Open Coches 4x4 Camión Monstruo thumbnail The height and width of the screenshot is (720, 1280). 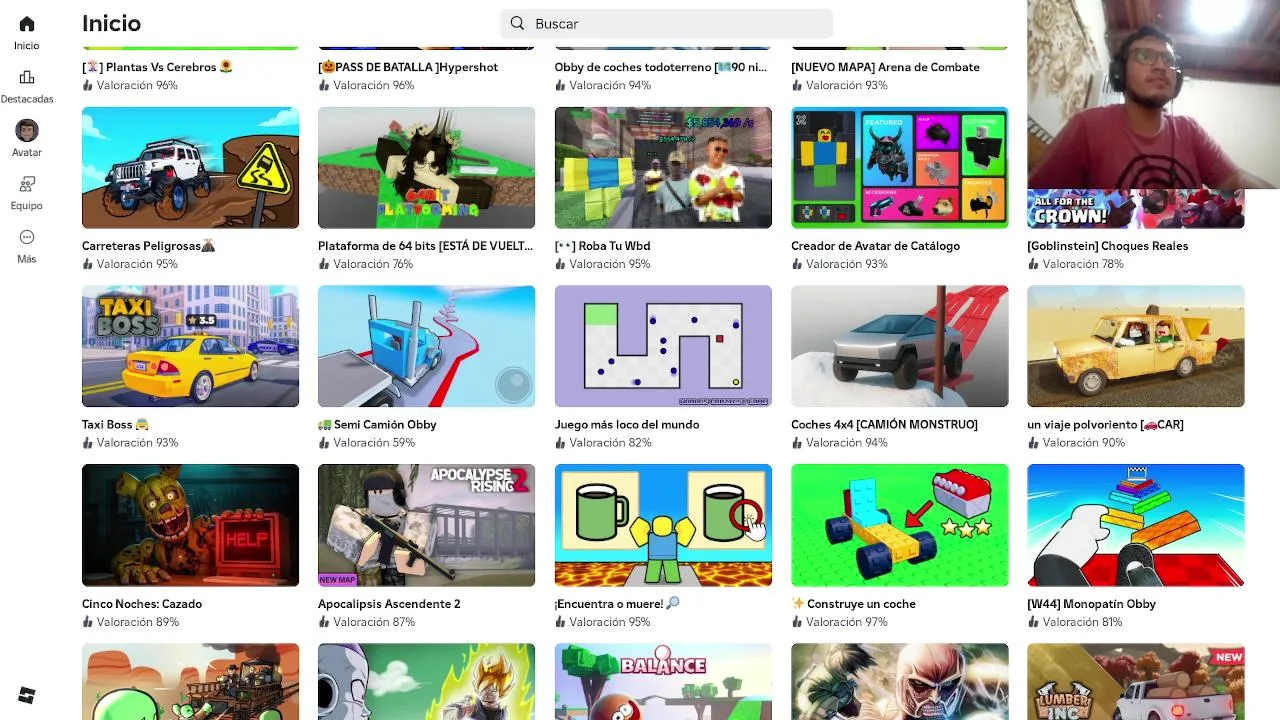click(x=899, y=346)
